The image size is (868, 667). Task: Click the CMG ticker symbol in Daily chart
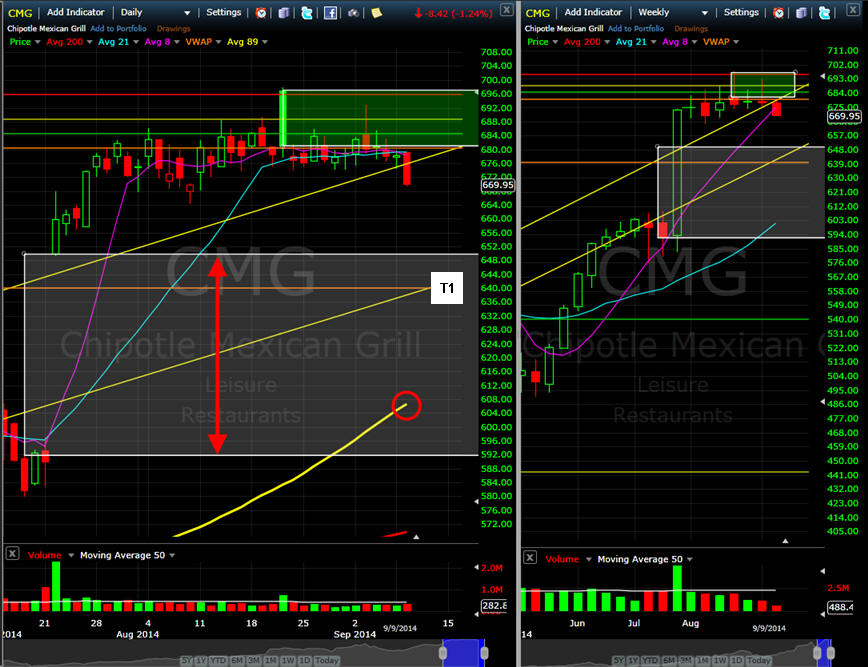tap(20, 13)
